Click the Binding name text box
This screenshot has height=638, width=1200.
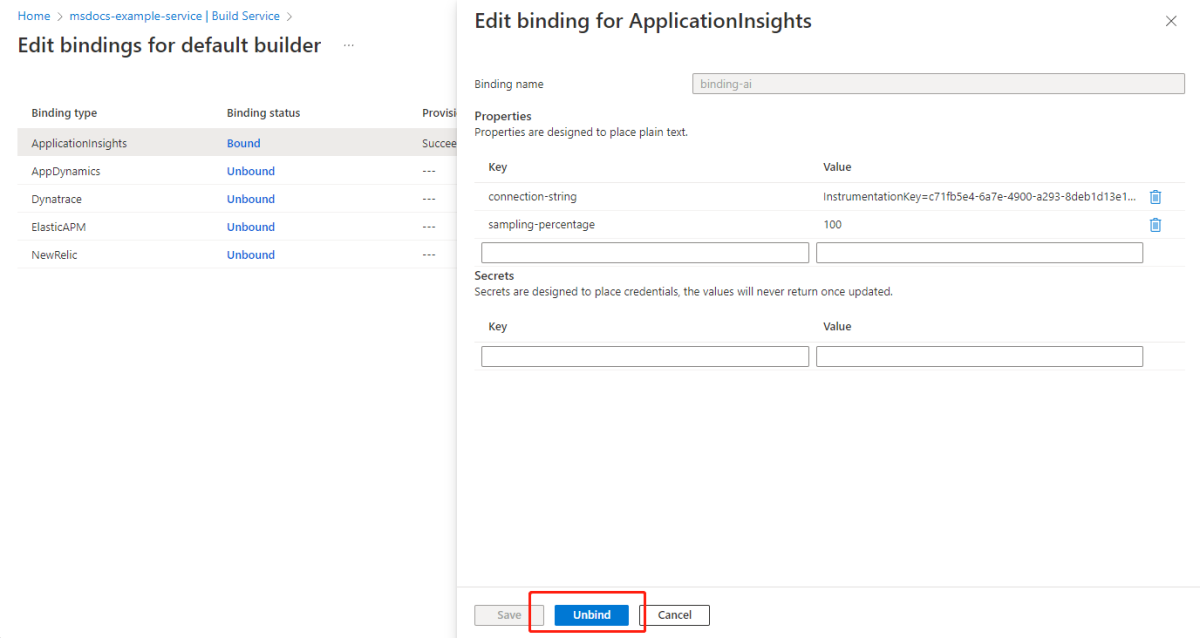coord(938,85)
